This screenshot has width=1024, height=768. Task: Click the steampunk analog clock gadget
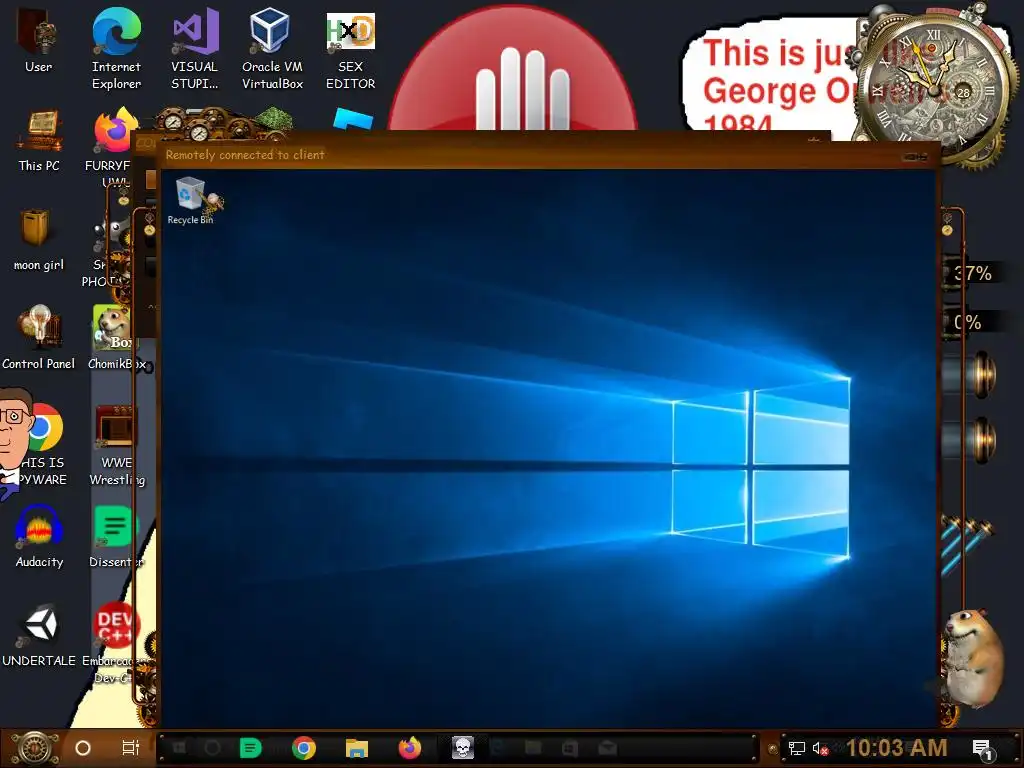coord(933,89)
